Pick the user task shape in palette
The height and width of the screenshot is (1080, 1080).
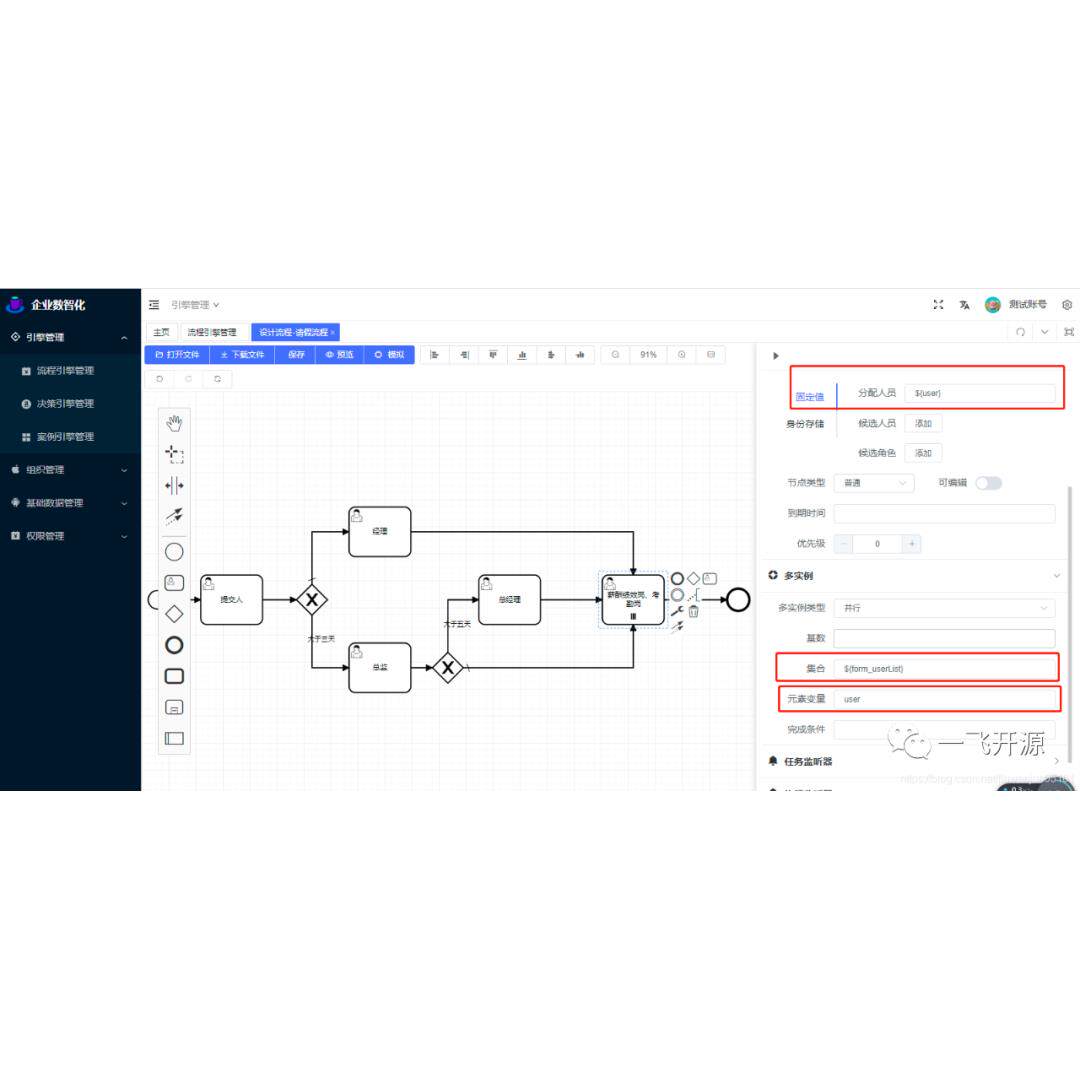[x=174, y=583]
